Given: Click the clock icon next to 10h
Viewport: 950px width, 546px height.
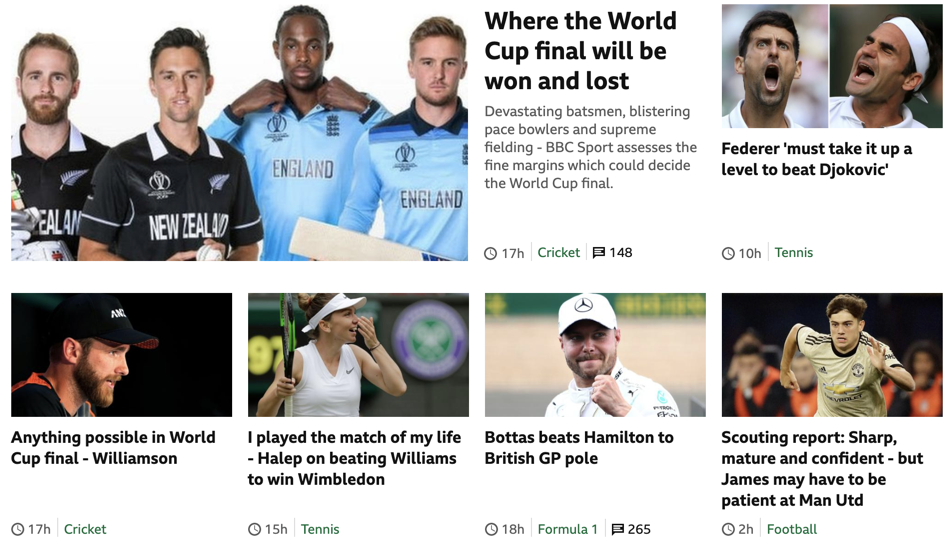Looking at the screenshot, I should [x=728, y=253].
